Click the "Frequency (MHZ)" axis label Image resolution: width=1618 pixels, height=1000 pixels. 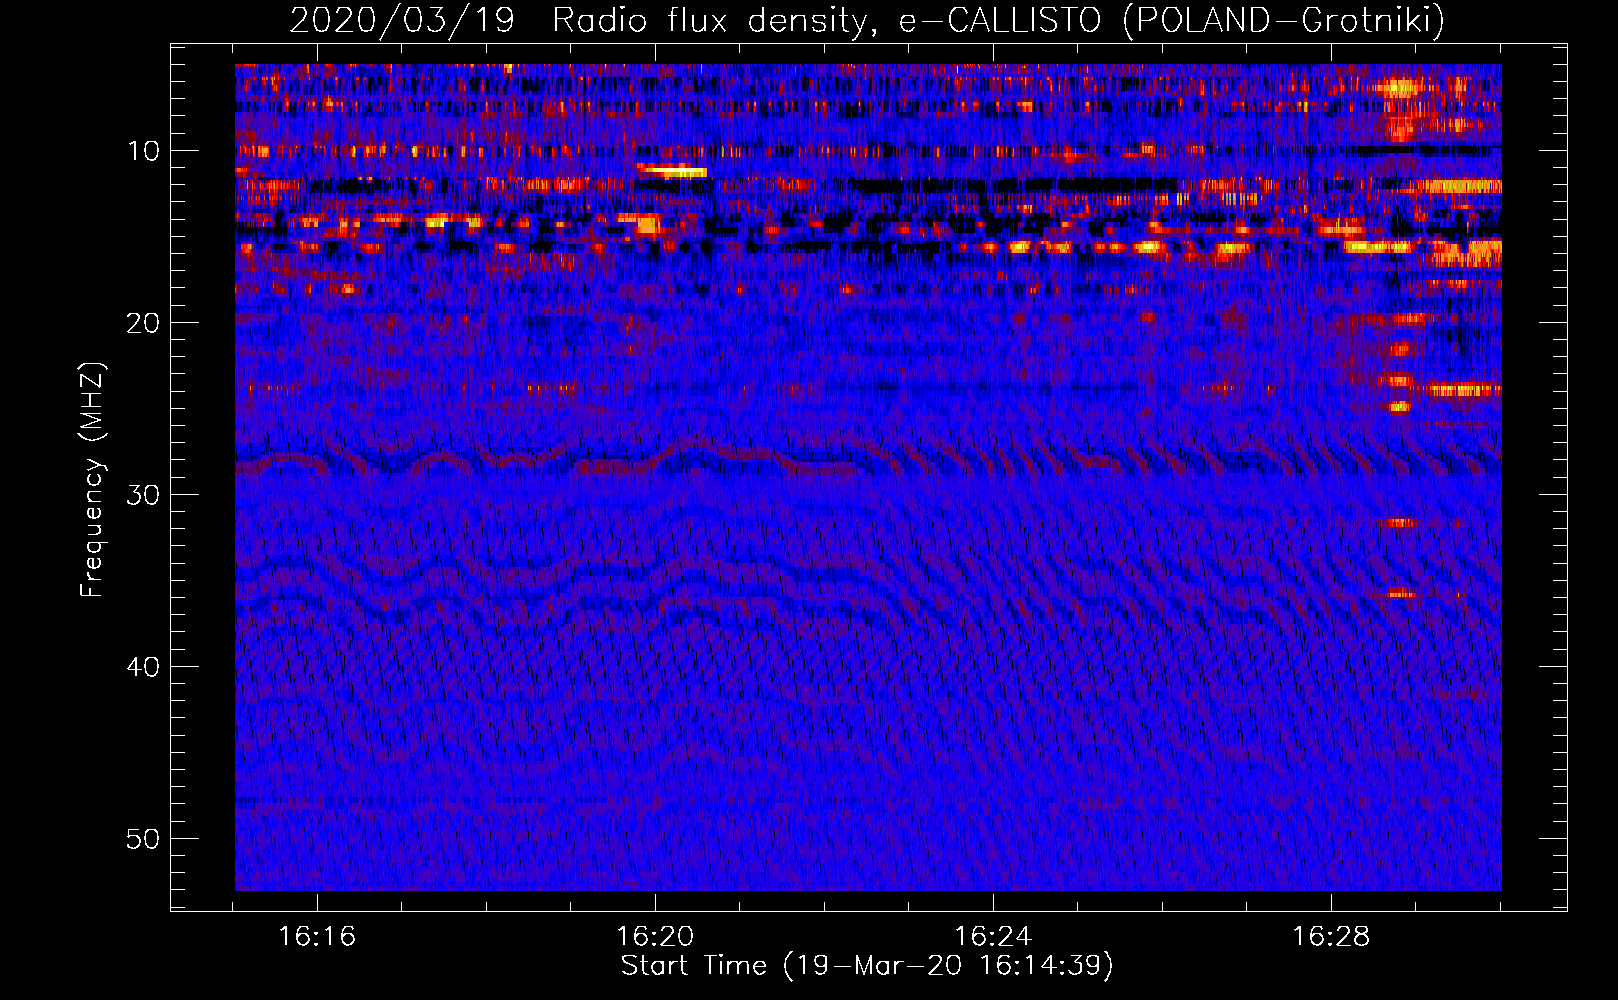coord(92,480)
